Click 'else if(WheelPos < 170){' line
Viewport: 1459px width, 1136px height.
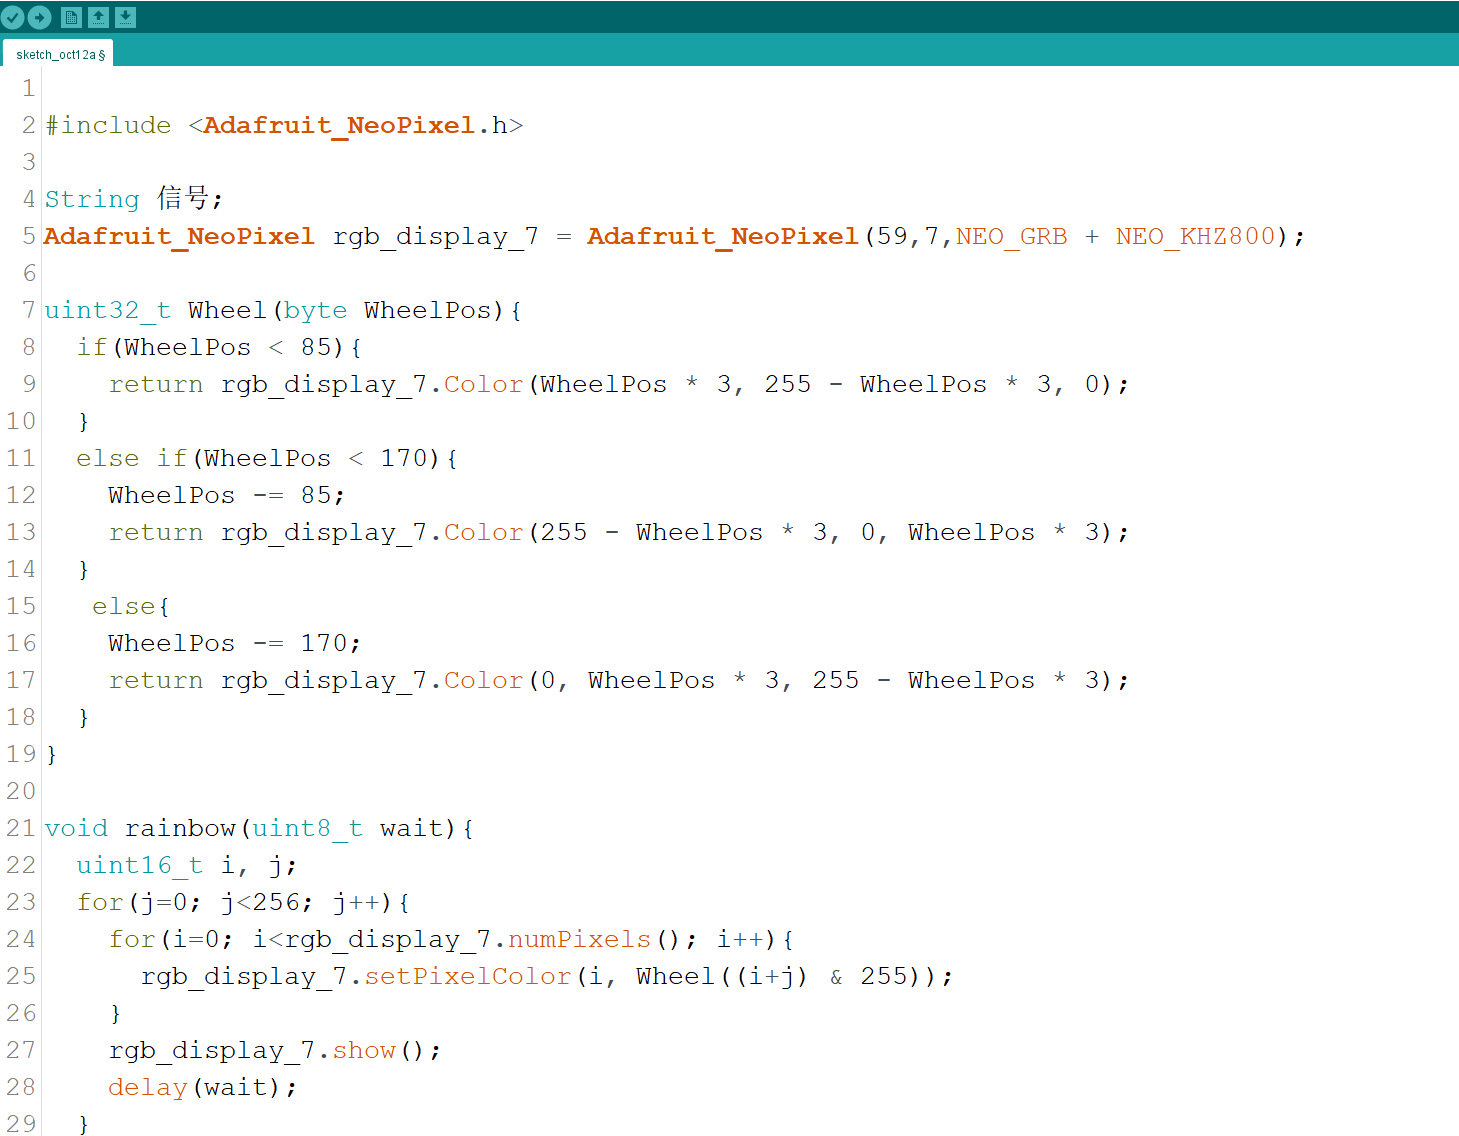pyautogui.click(x=267, y=458)
